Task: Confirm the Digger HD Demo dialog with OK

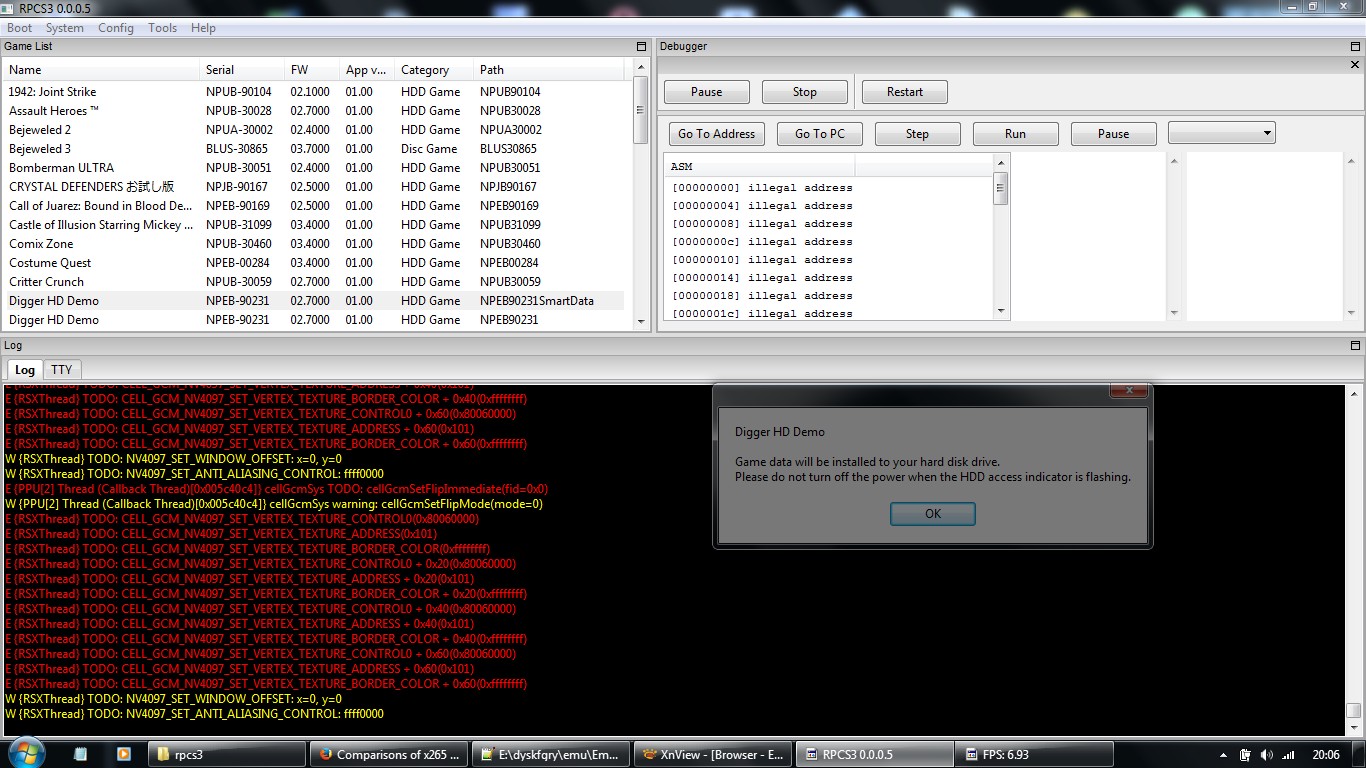Action: pos(932,513)
